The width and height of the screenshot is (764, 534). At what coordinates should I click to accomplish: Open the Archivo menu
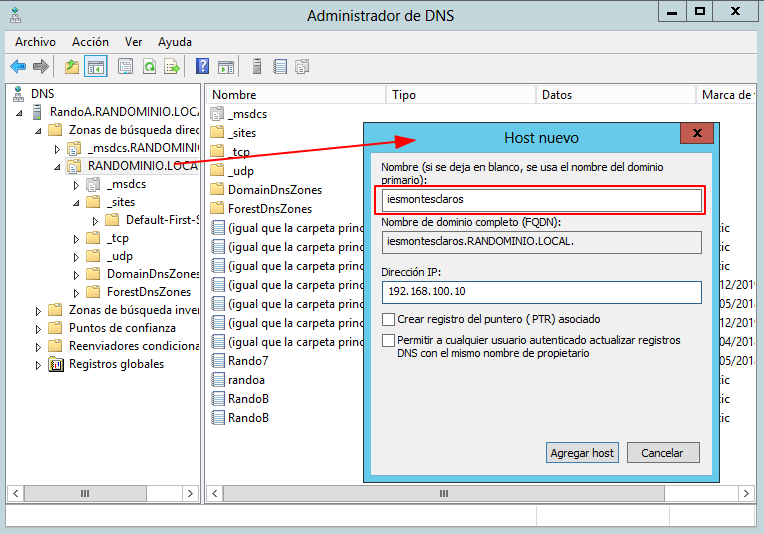click(x=35, y=42)
